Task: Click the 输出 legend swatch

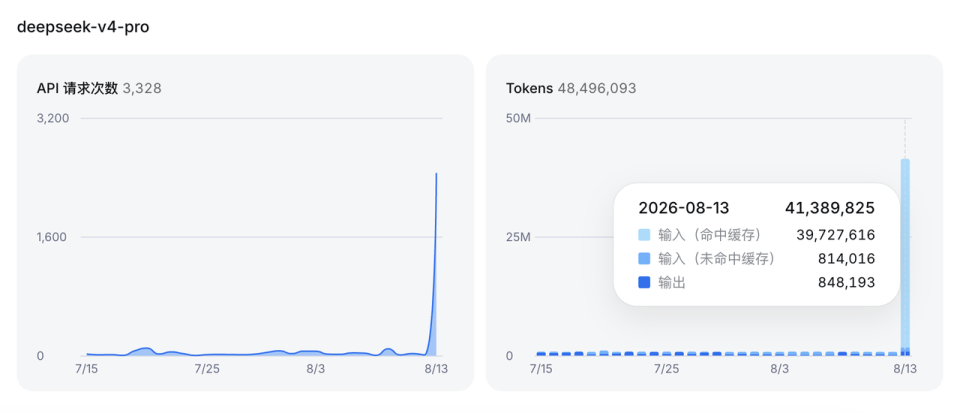Action: (644, 283)
